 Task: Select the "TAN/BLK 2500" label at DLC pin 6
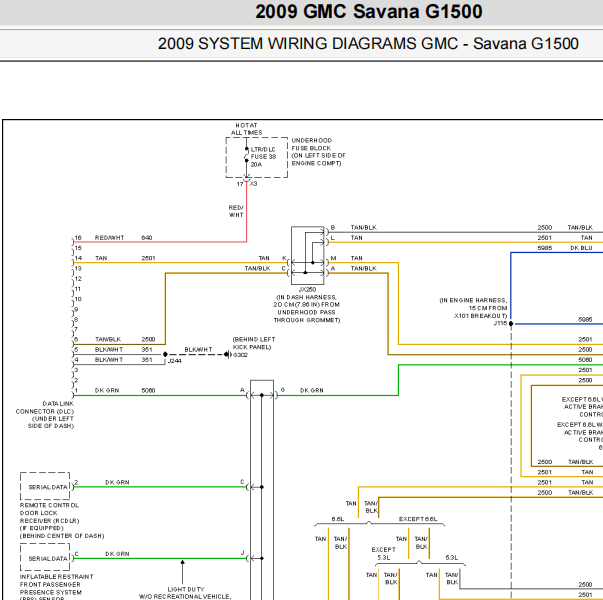tap(125, 339)
